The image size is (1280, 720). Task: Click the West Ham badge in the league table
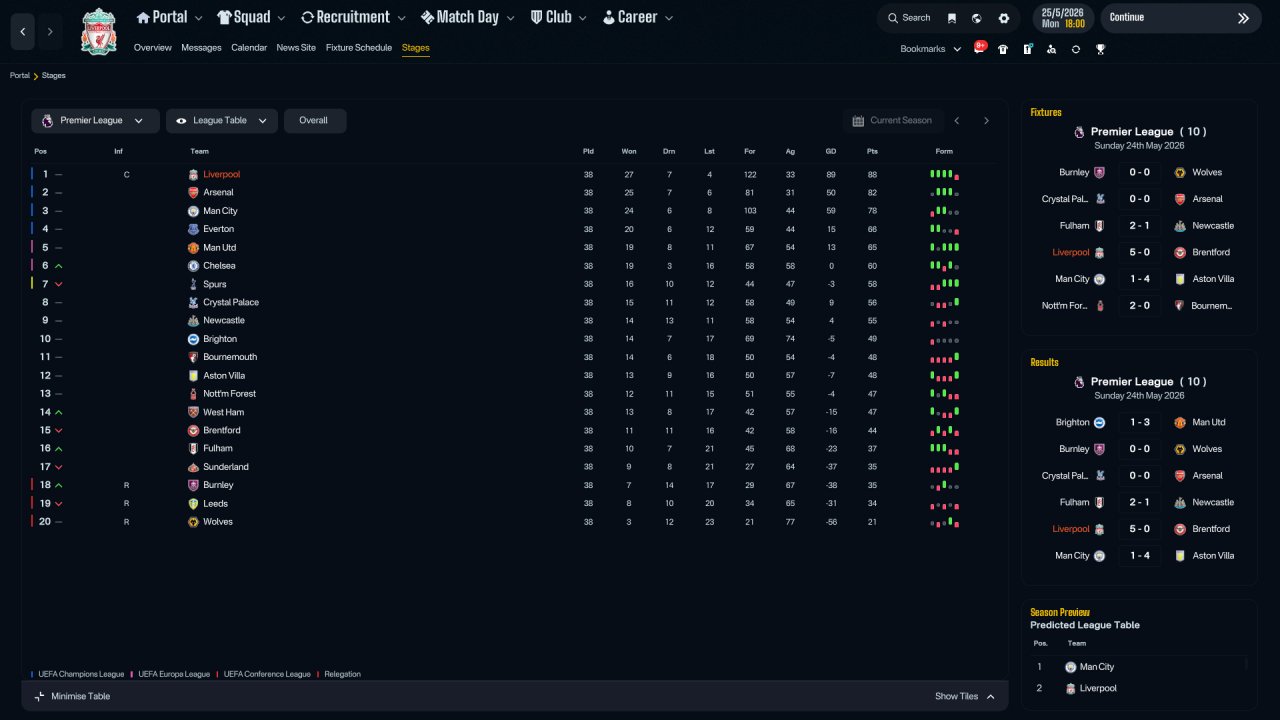[x=194, y=412]
